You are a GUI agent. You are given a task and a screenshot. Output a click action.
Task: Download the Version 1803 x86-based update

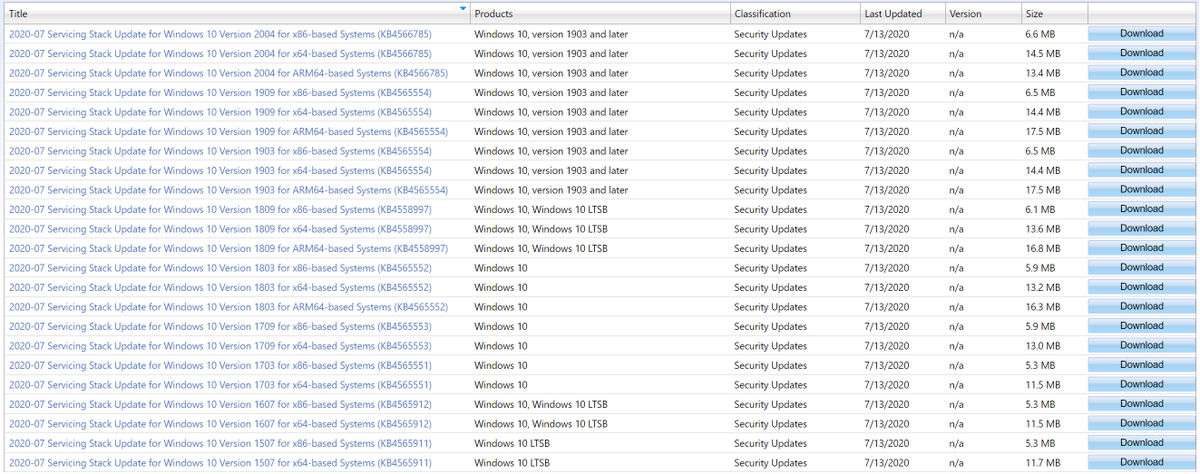[x=1141, y=267]
